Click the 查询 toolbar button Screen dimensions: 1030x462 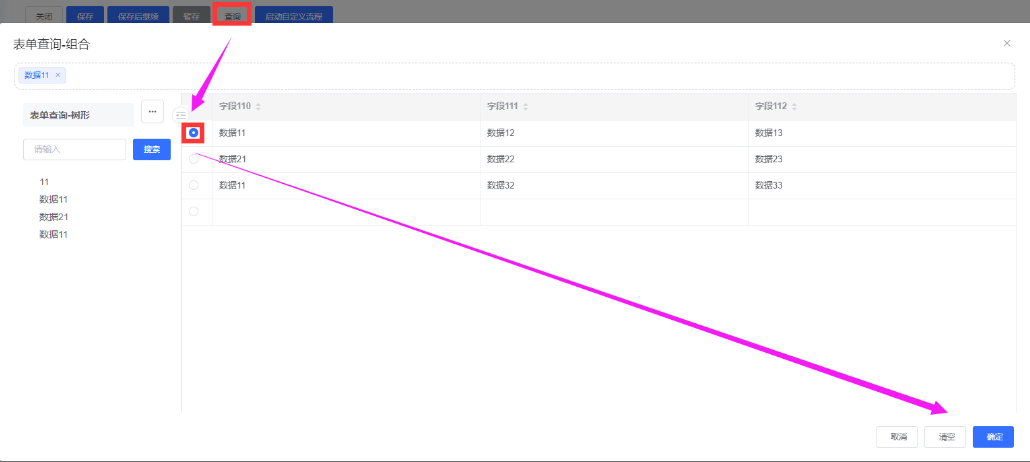click(x=232, y=17)
